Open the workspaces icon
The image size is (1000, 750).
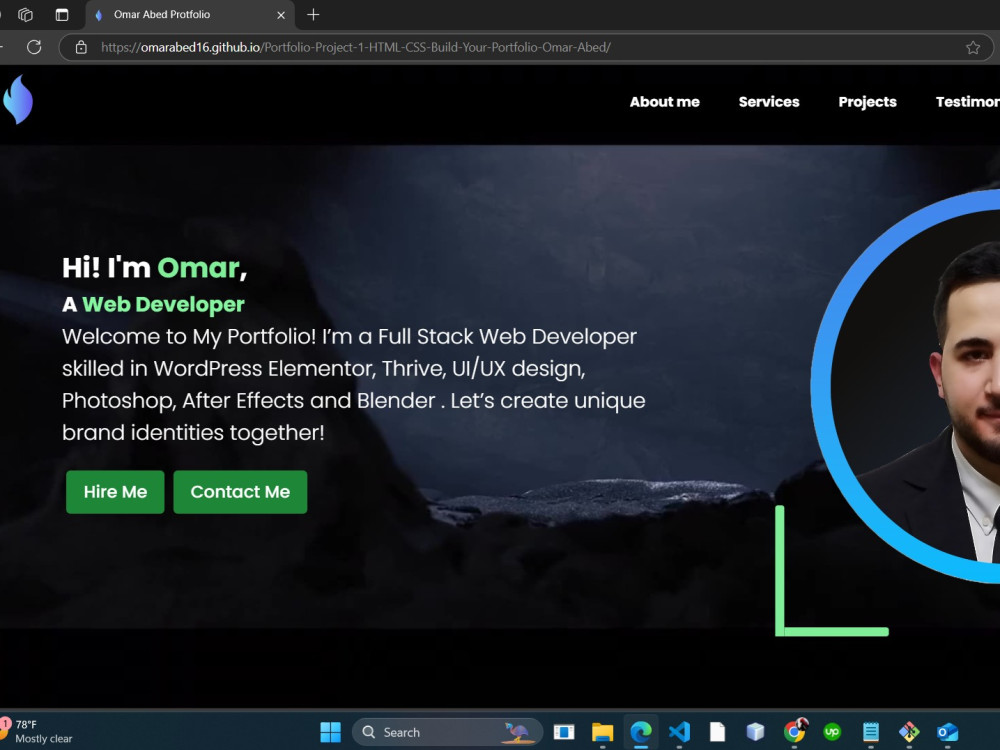pyautogui.click(x=26, y=15)
